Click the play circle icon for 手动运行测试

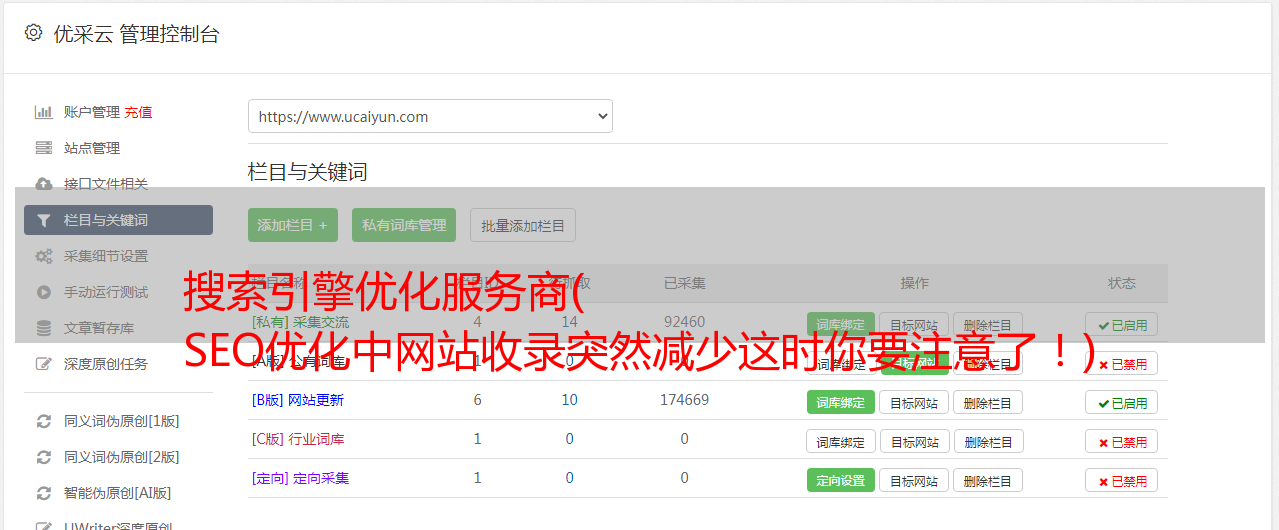[x=44, y=292]
